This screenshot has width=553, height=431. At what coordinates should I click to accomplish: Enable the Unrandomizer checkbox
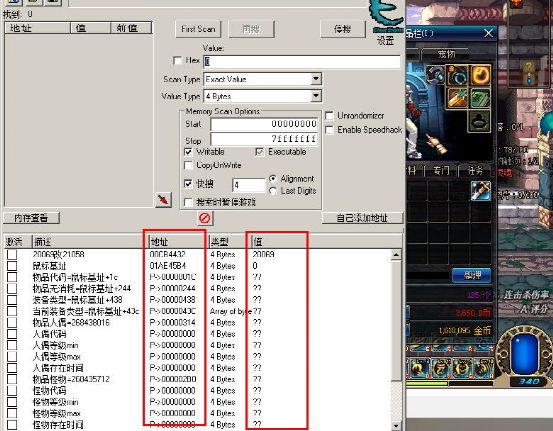click(329, 116)
